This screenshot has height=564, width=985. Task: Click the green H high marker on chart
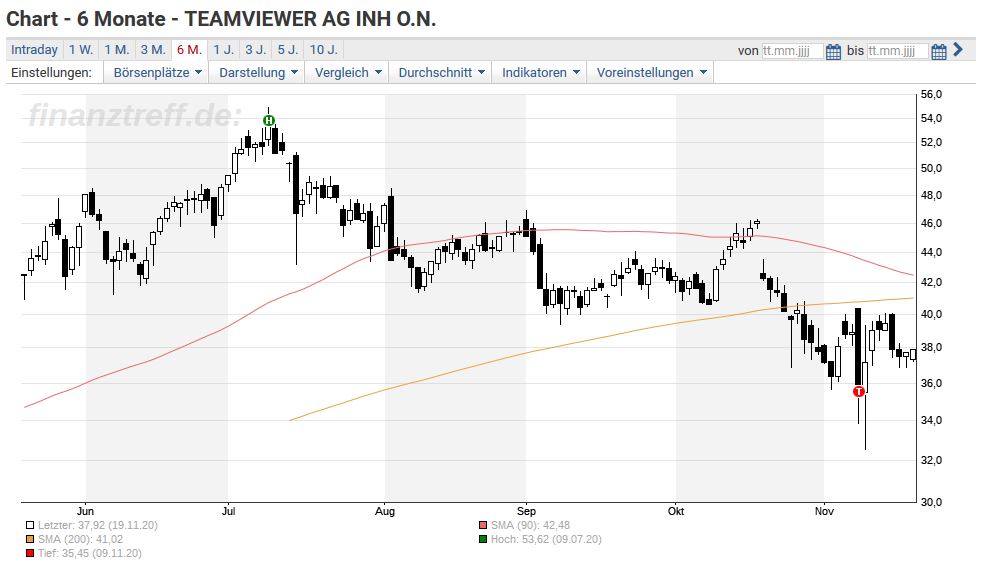(269, 120)
